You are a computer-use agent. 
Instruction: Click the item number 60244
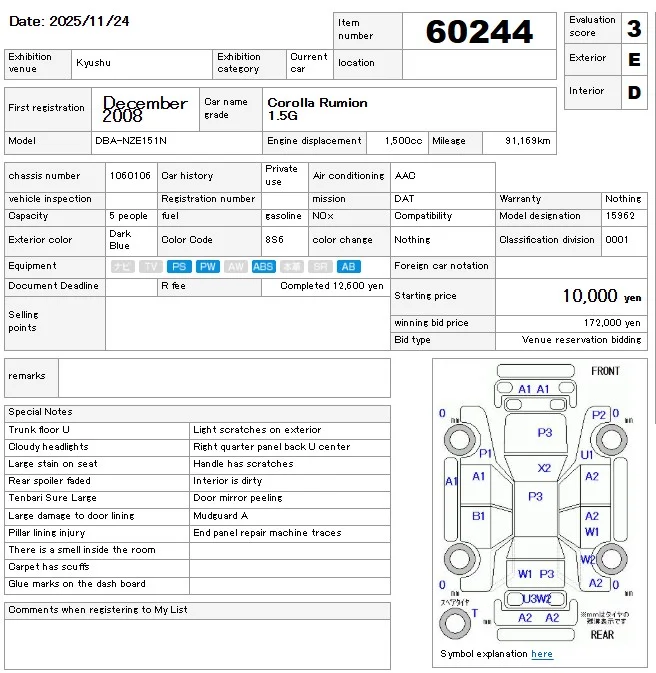pos(479,31)
